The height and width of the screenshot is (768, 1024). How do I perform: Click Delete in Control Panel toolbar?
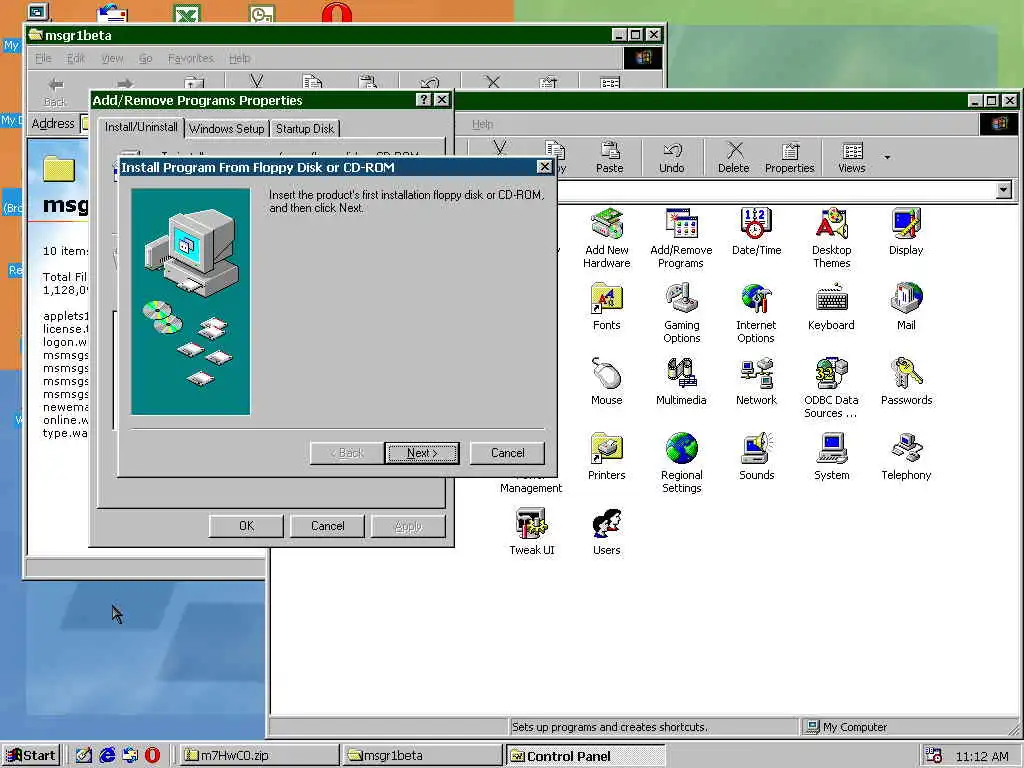(x=733, y=157)
